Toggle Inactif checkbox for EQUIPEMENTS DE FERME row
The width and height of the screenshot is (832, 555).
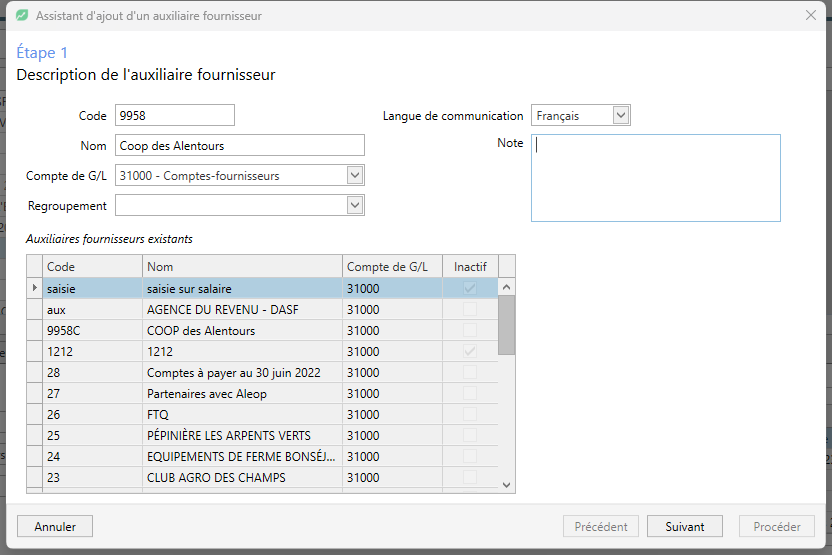click(470, 456)
